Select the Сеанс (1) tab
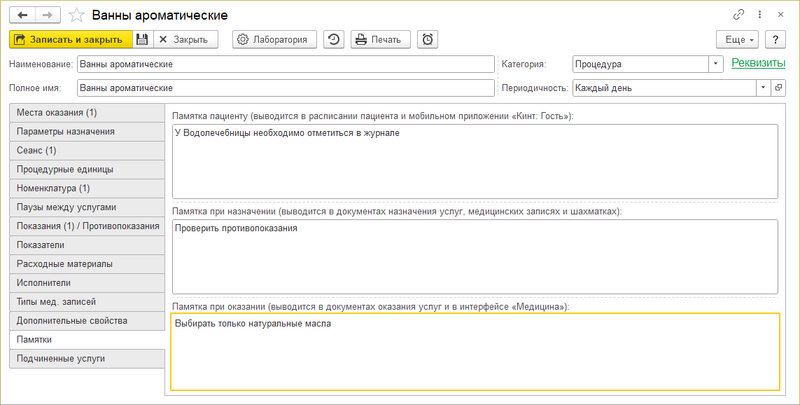The width and height of the screenshot is (800, 405). (87, 150)
